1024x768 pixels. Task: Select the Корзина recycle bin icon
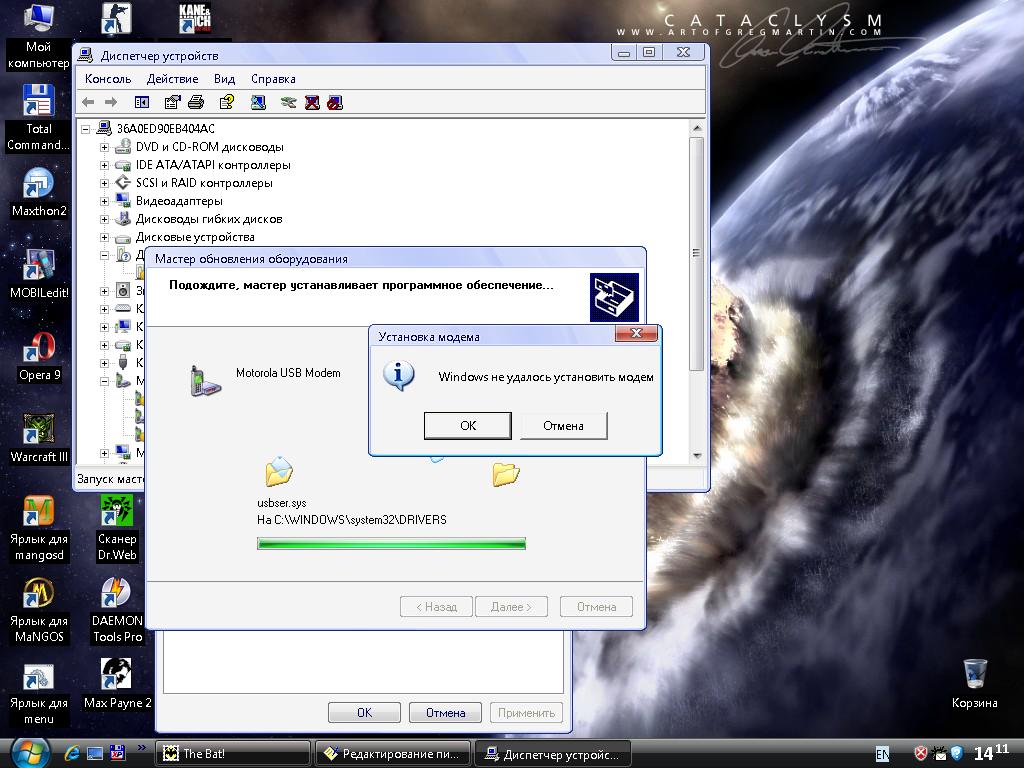click(974, 684)
